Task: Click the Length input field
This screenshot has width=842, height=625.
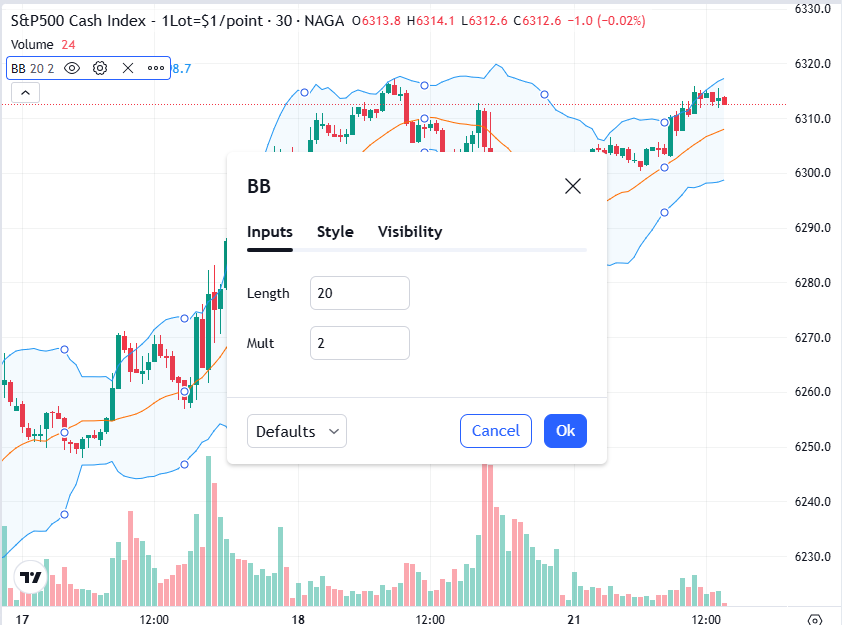Action: click(x=359, y=293)
